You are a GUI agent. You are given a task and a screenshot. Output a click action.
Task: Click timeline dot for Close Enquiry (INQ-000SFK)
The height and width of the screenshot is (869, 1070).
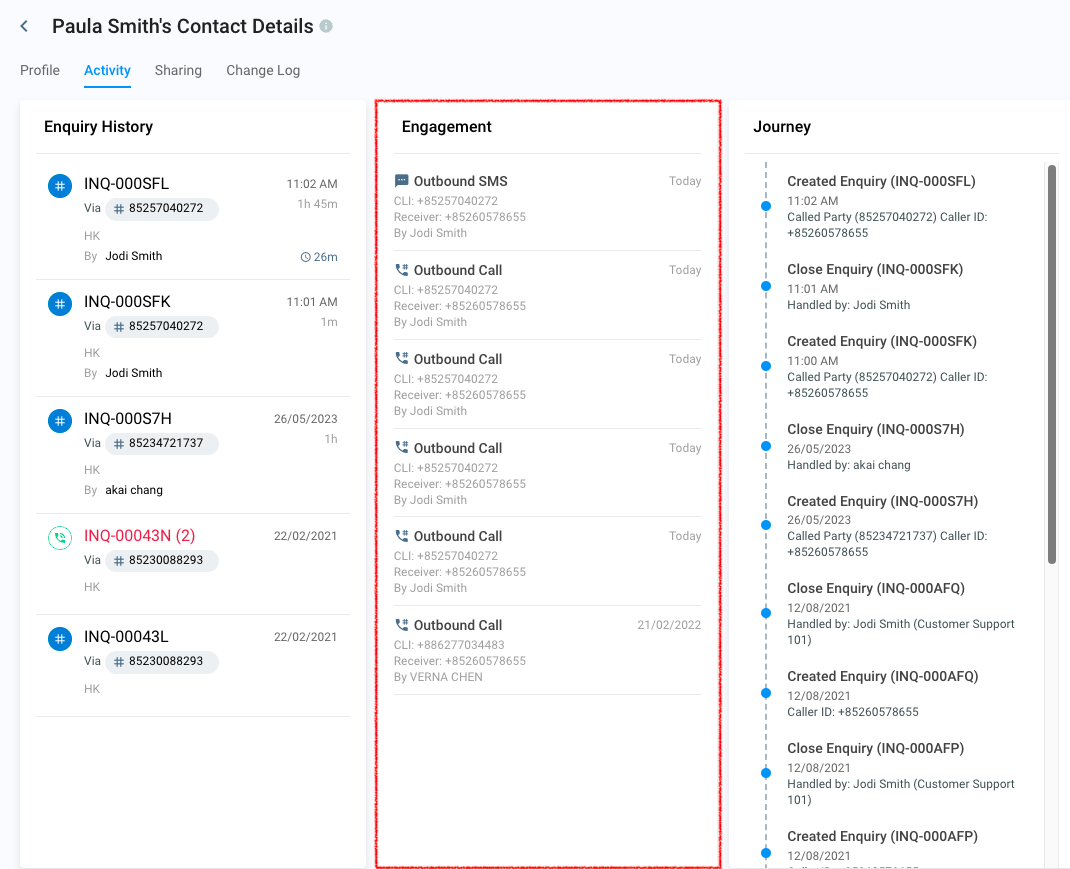point(766,286)
